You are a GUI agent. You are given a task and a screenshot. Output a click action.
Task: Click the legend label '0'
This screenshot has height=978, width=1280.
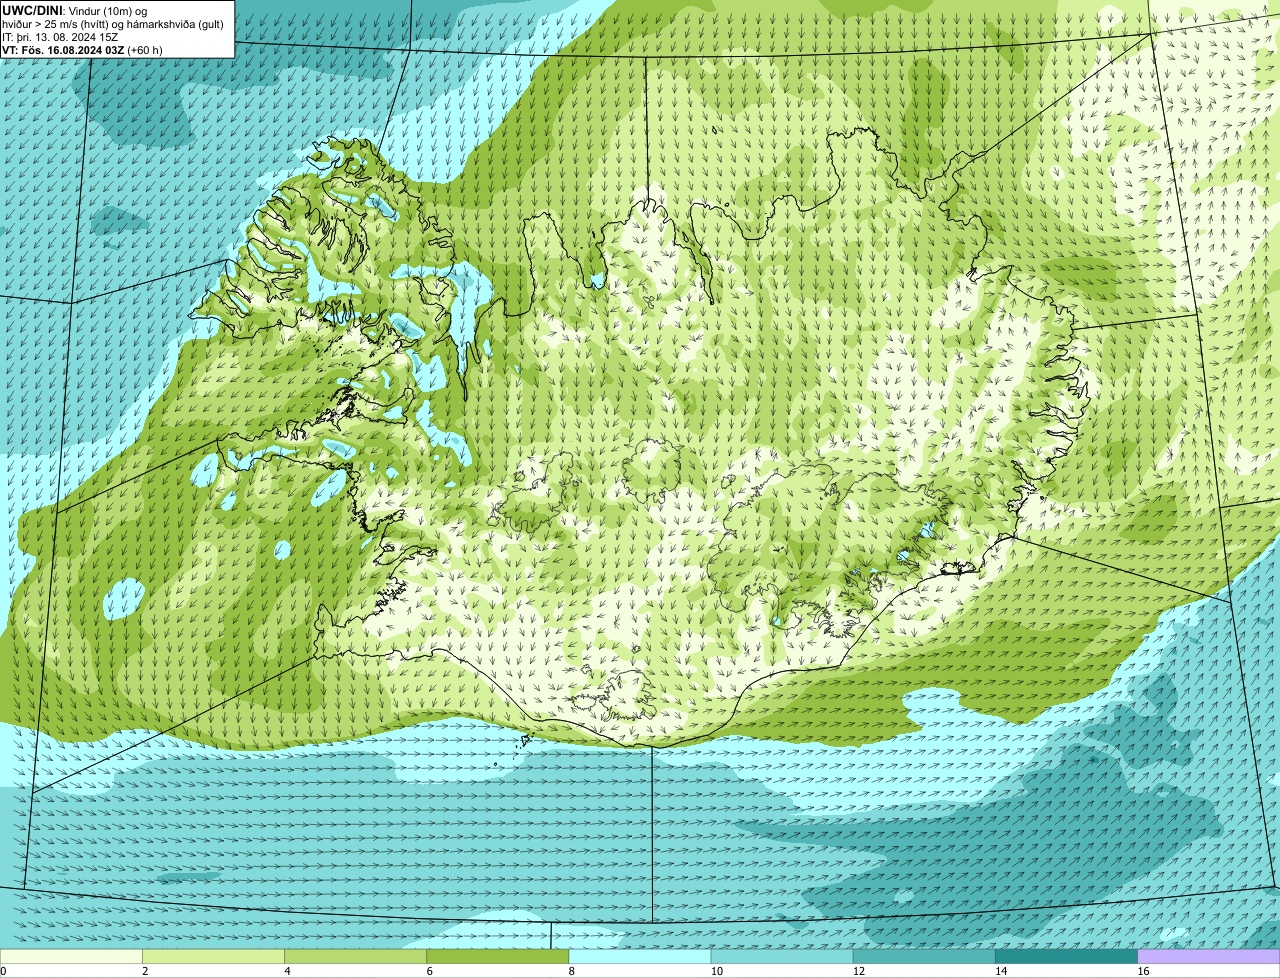(3, 971)
